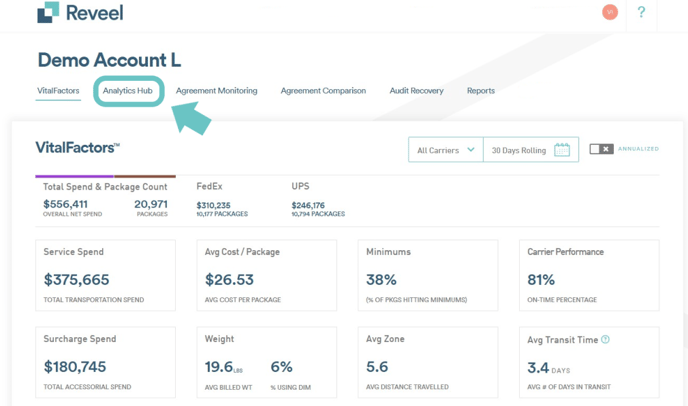
Task: Select the VitalFactors tab
Action: click(x=58, y=91)
